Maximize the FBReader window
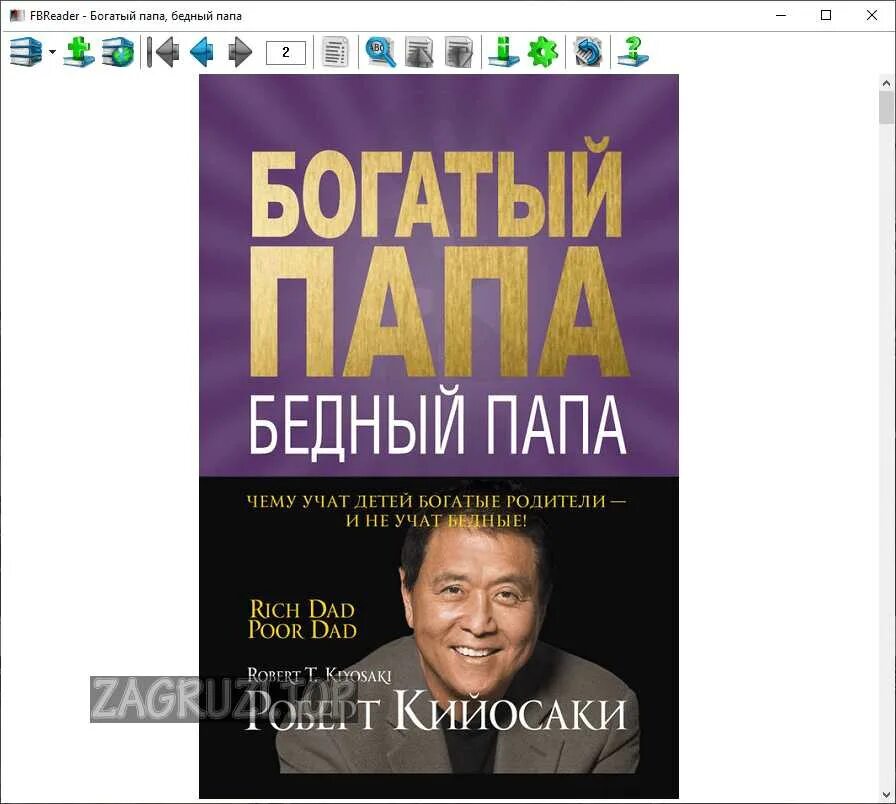The height and width of the screenshot is (804, 896). coord(826,15)
